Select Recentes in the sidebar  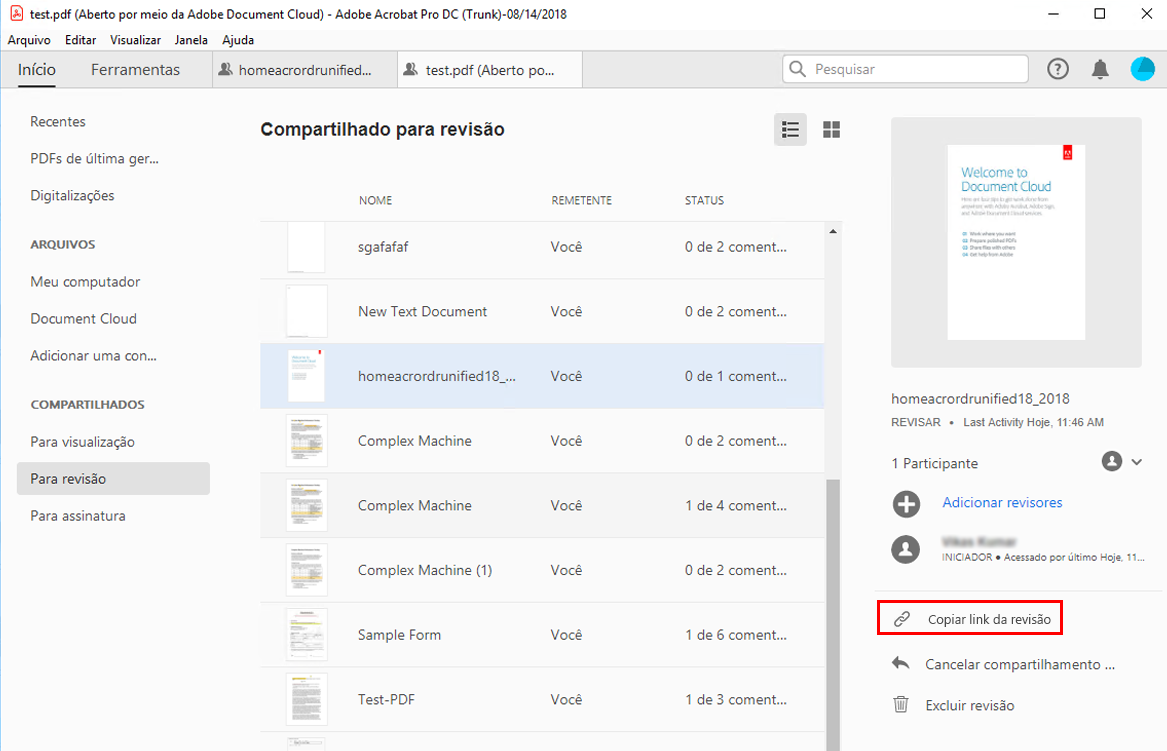coord(58,121)
